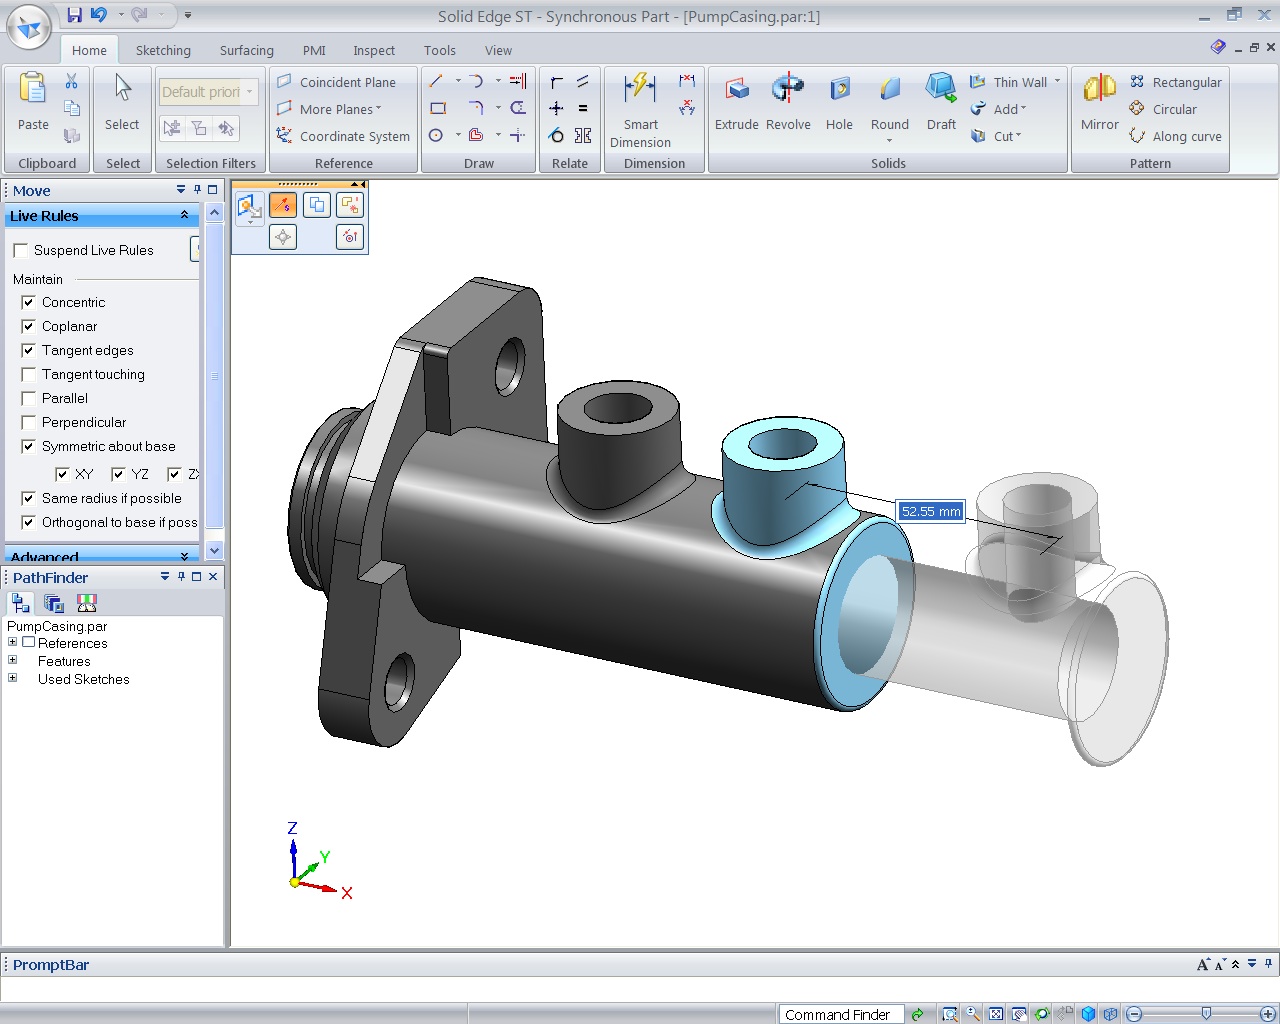Click the Draft tool
This screenshot has width=1280, height=1024.
941,101
